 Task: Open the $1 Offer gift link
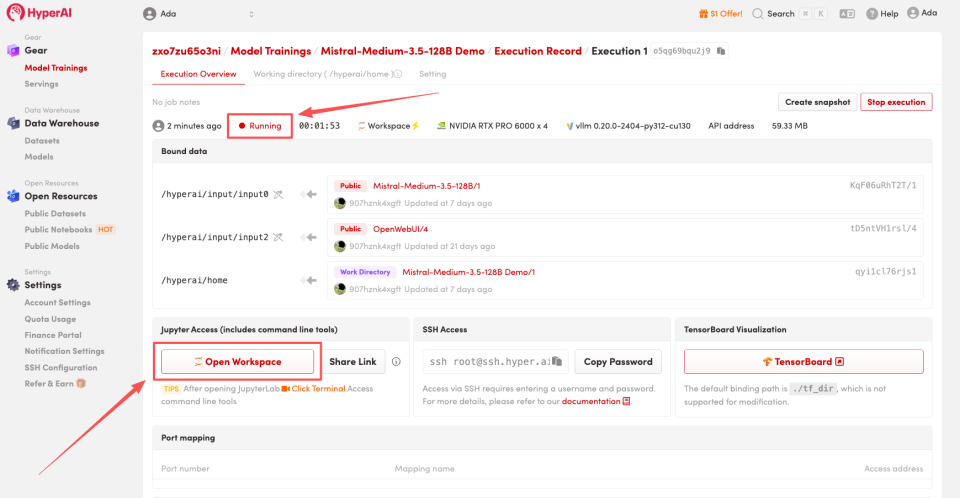coord(721,13)
